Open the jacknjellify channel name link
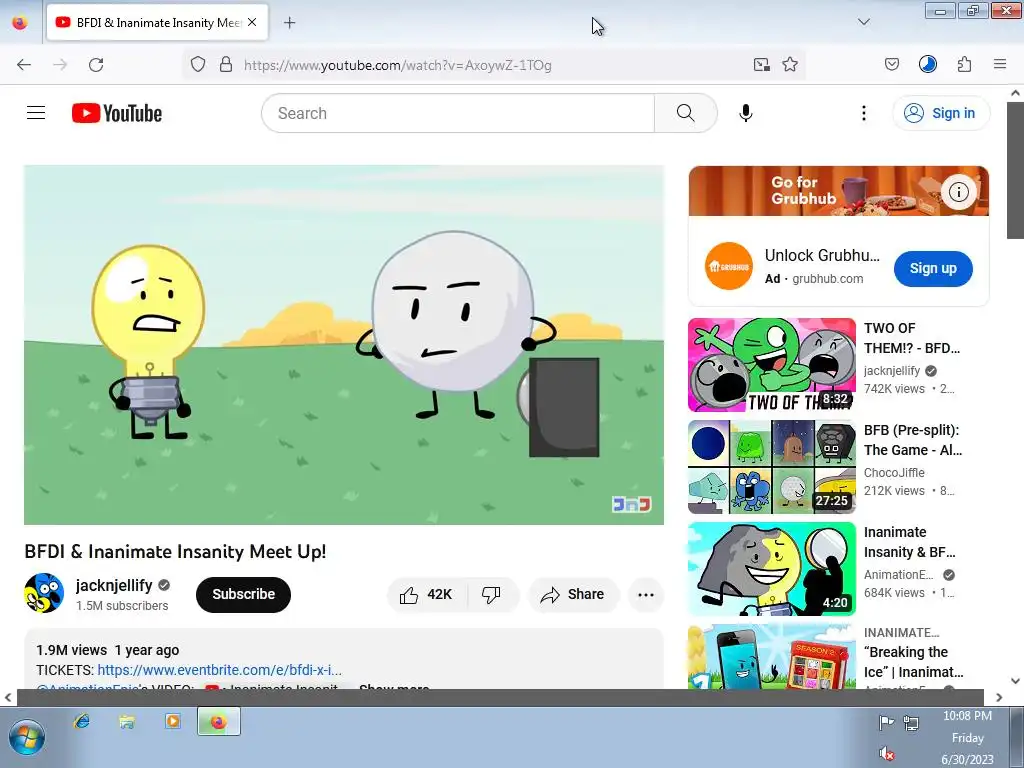Screen dimensions: 1024x768 coord(114,585)
